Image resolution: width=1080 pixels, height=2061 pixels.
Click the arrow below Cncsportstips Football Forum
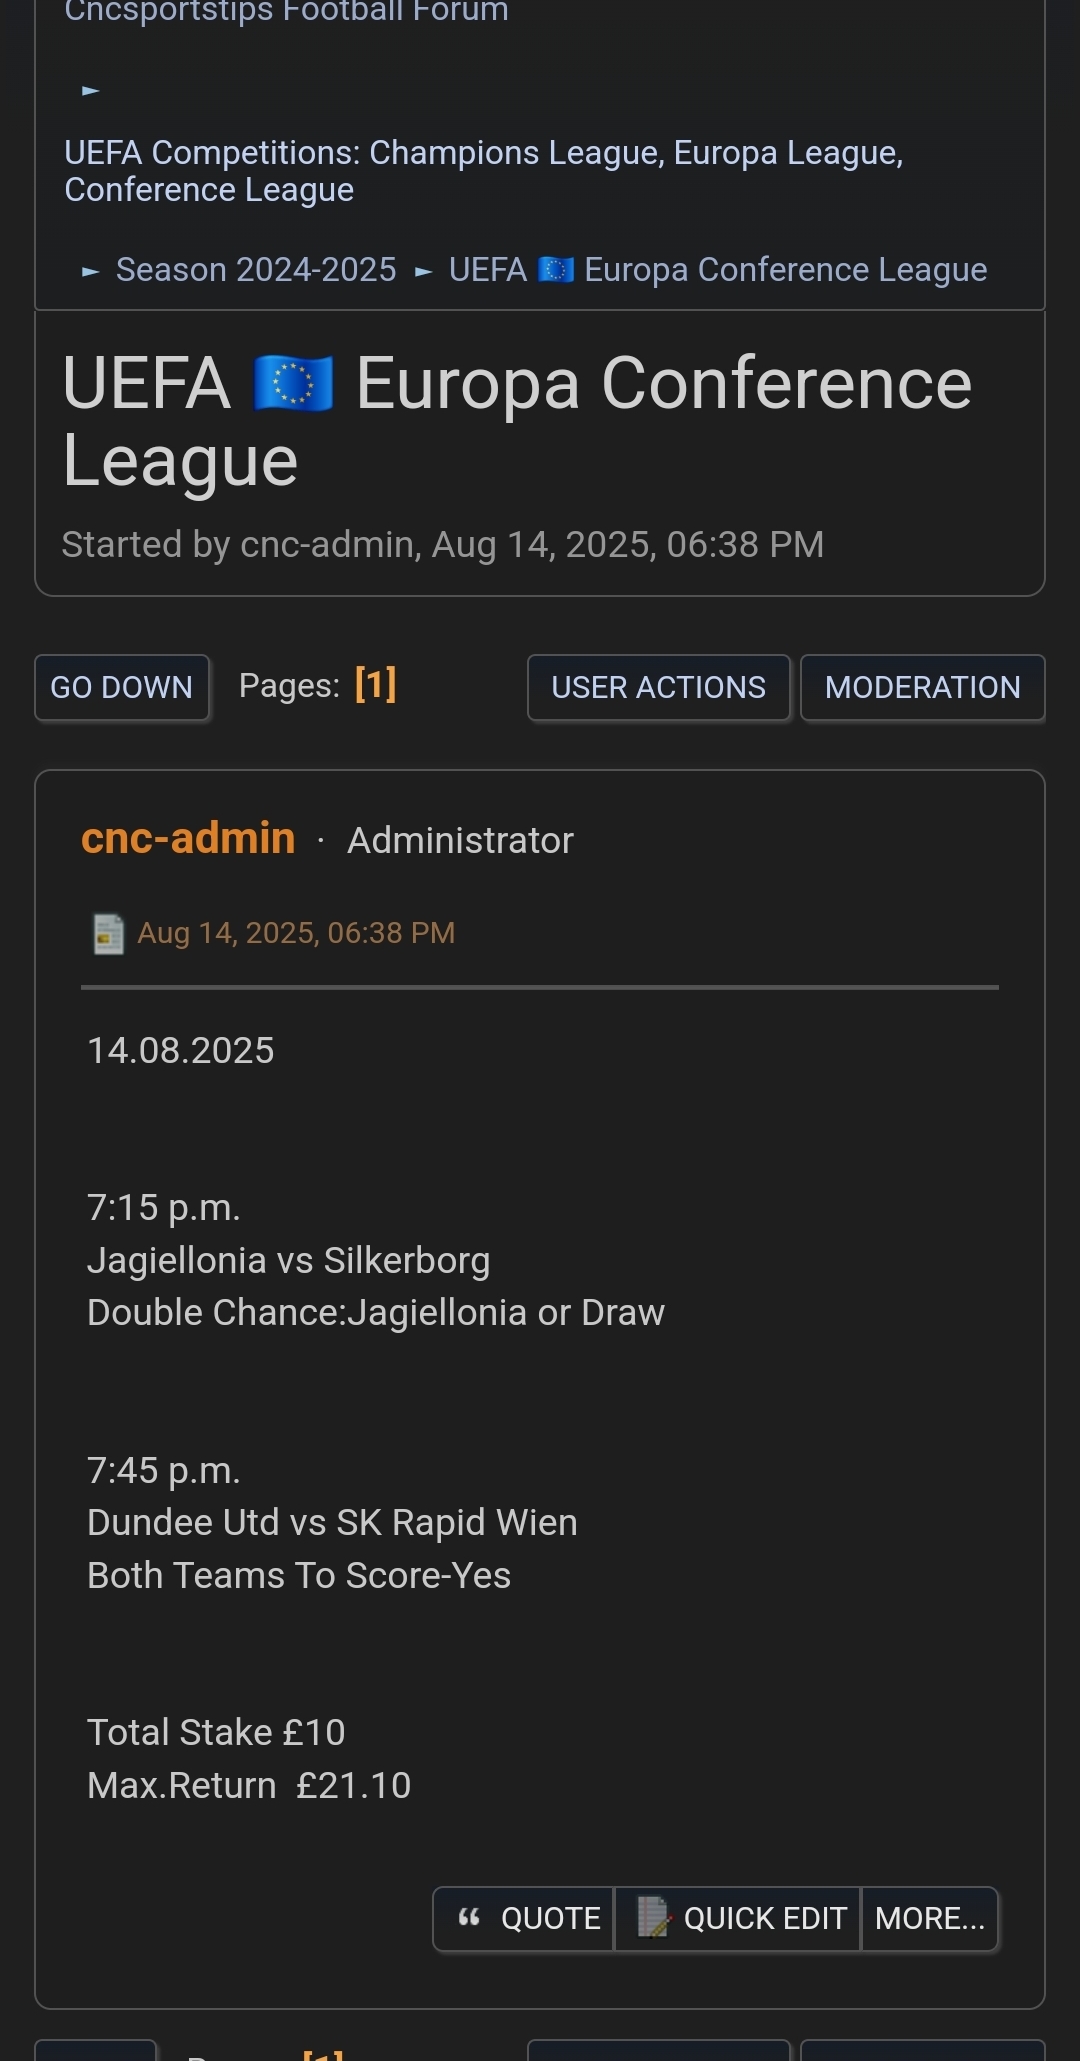pyautogui.click(x=90, y=91)
